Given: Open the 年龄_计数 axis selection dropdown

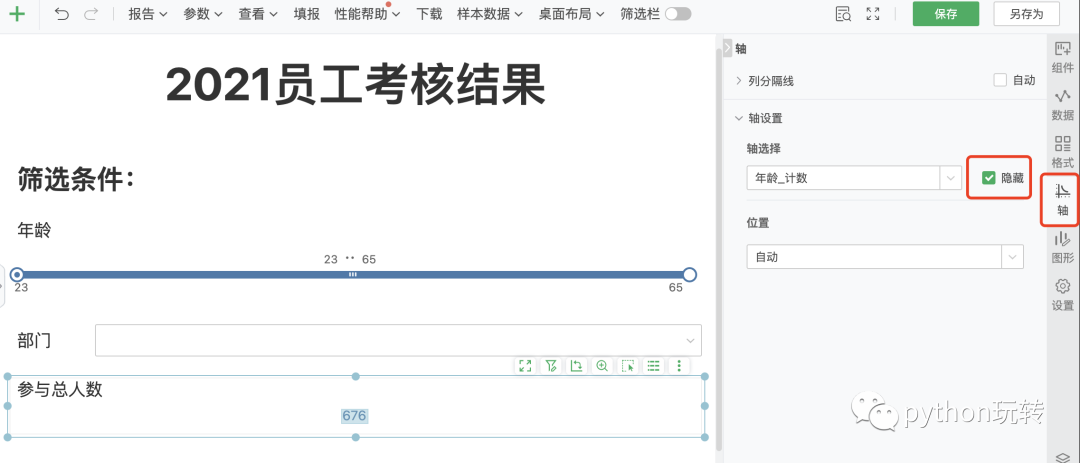Looking at the screenshot, I should (854, 178).
